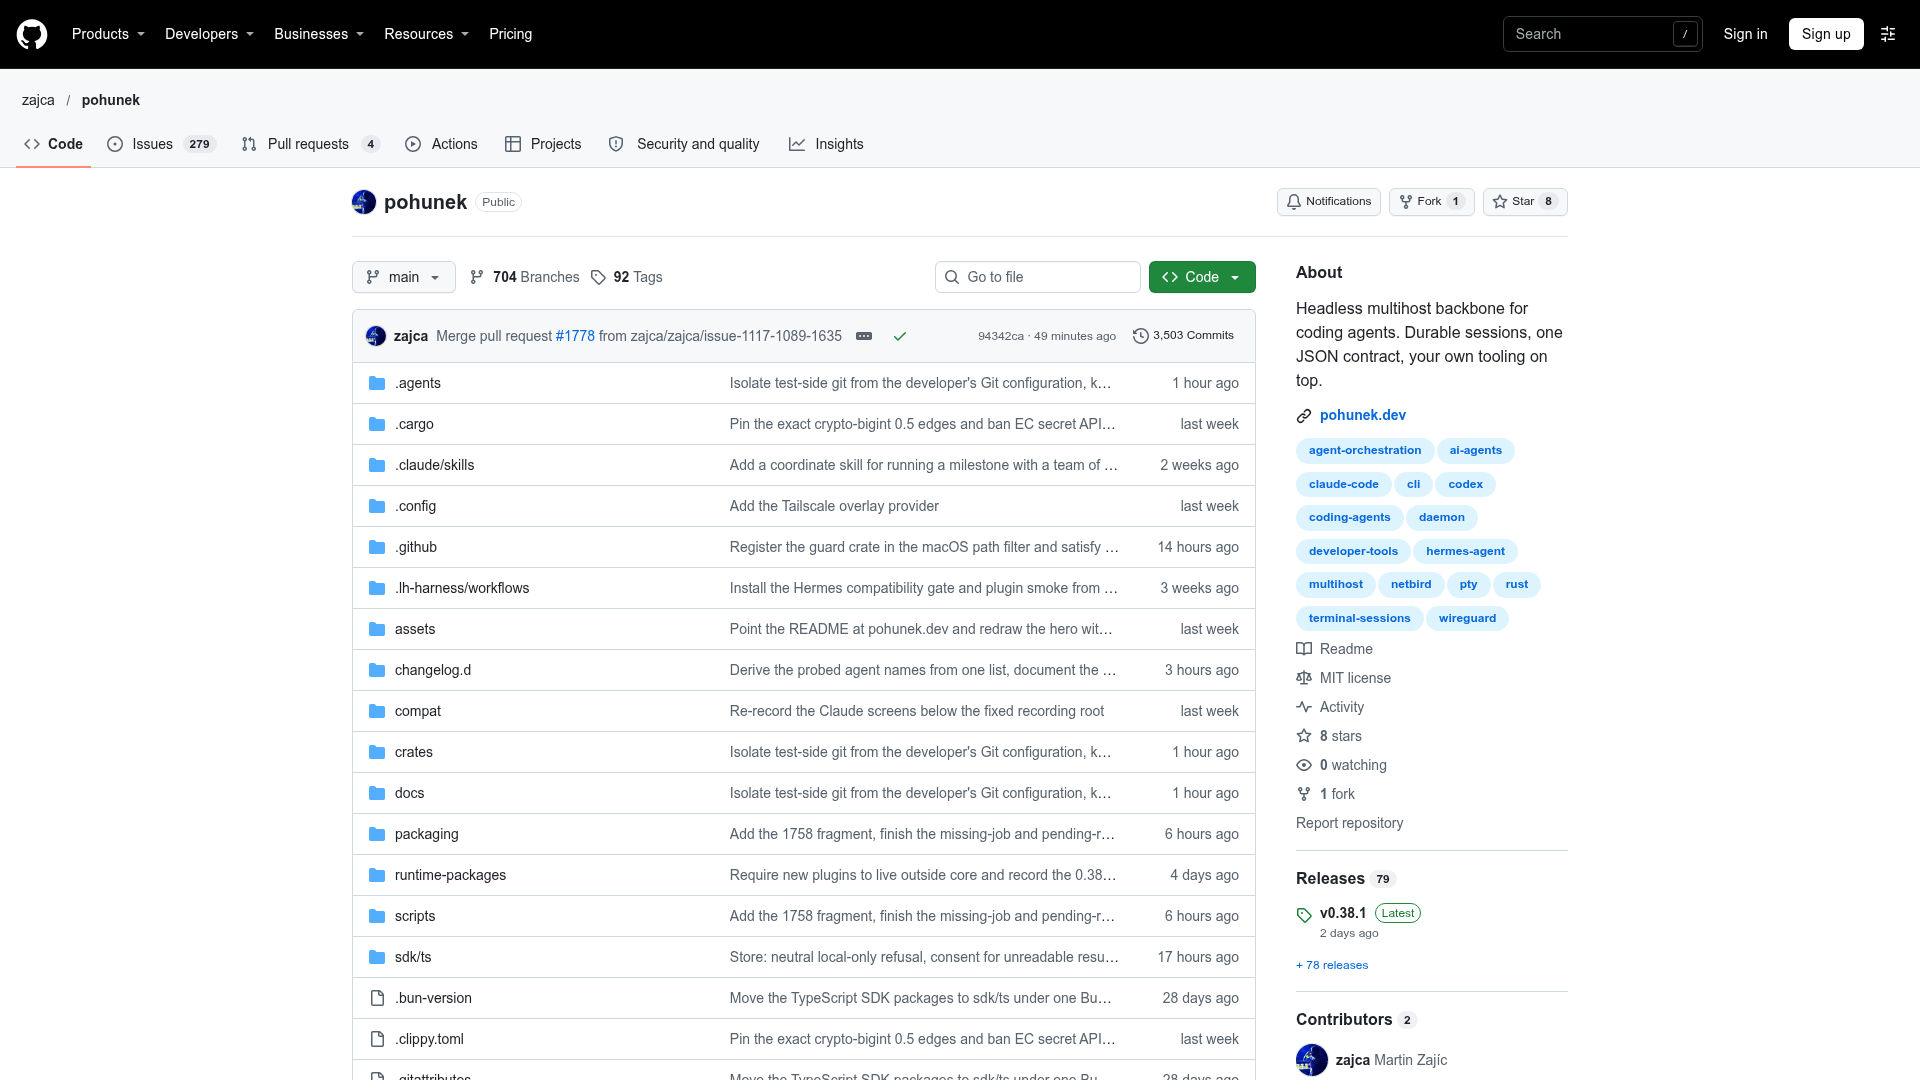Open the runtime-packages folder
Image resolution: width=1920 pixels, height=1080 pixels.
click(x=450, y=875)
